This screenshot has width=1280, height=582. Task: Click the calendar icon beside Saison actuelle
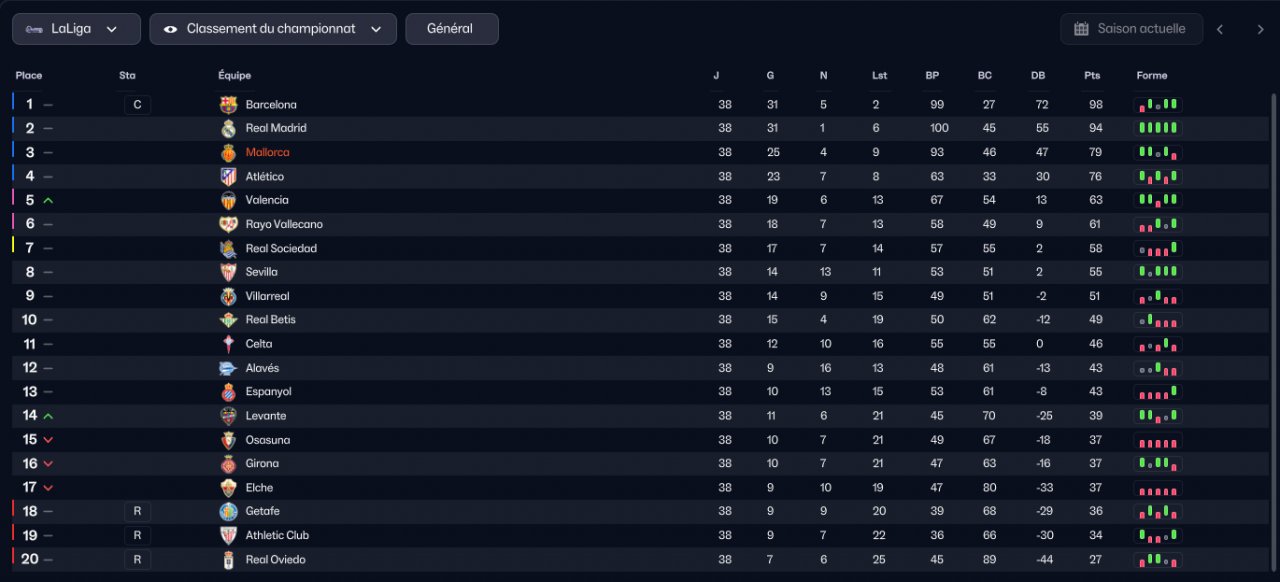pyautogui.click(x=1081, y=29)
